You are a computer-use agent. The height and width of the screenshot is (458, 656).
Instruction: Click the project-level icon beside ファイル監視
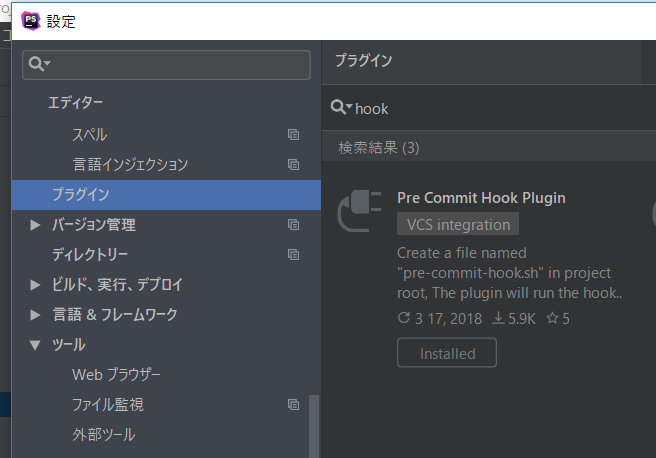293,405
